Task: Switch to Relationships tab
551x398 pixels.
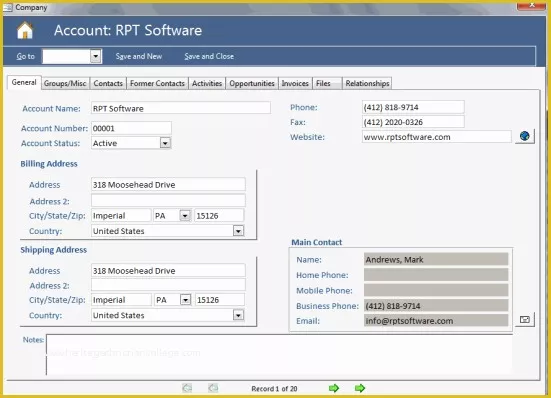Action: point(367,83)
